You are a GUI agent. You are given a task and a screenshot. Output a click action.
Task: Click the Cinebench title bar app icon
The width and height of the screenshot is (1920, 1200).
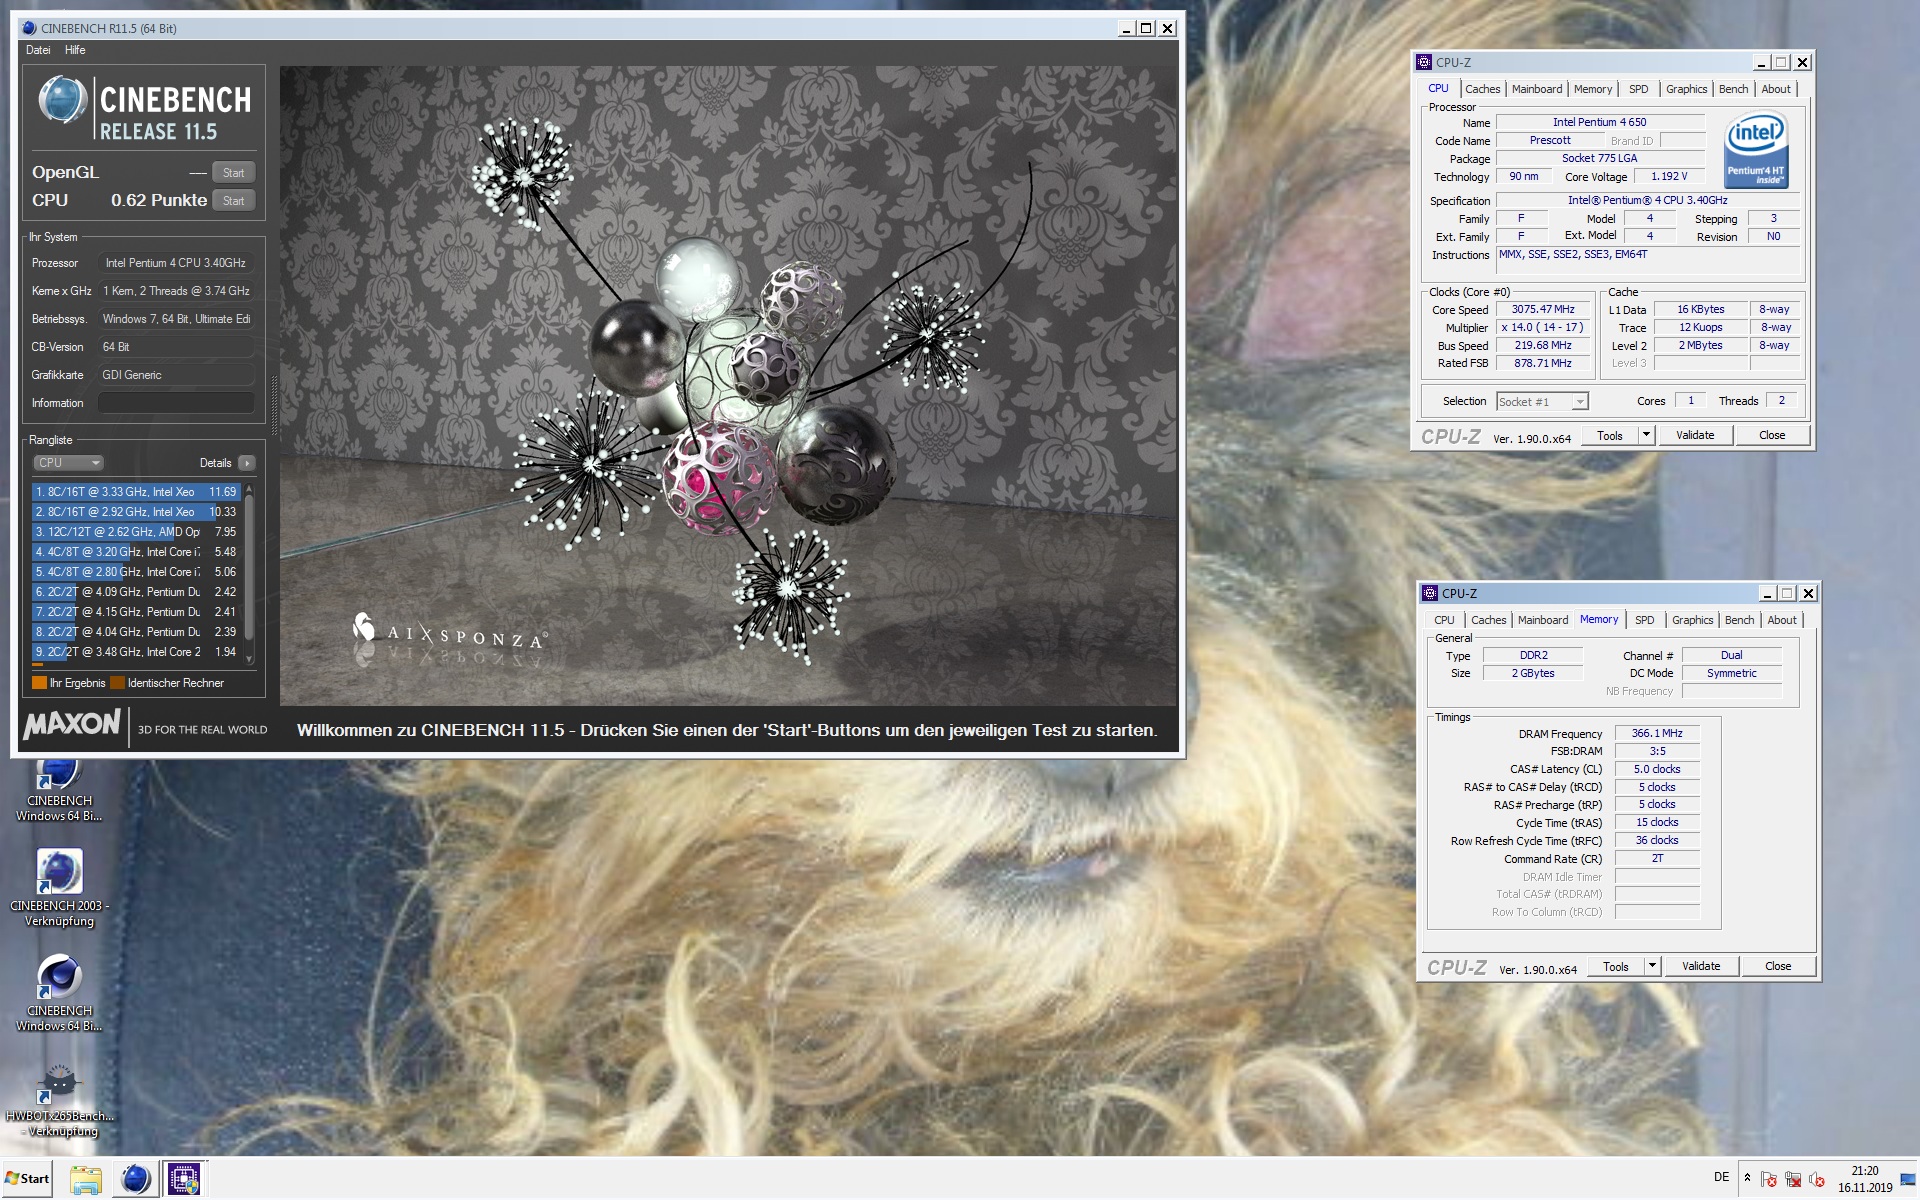pos(28,28)
